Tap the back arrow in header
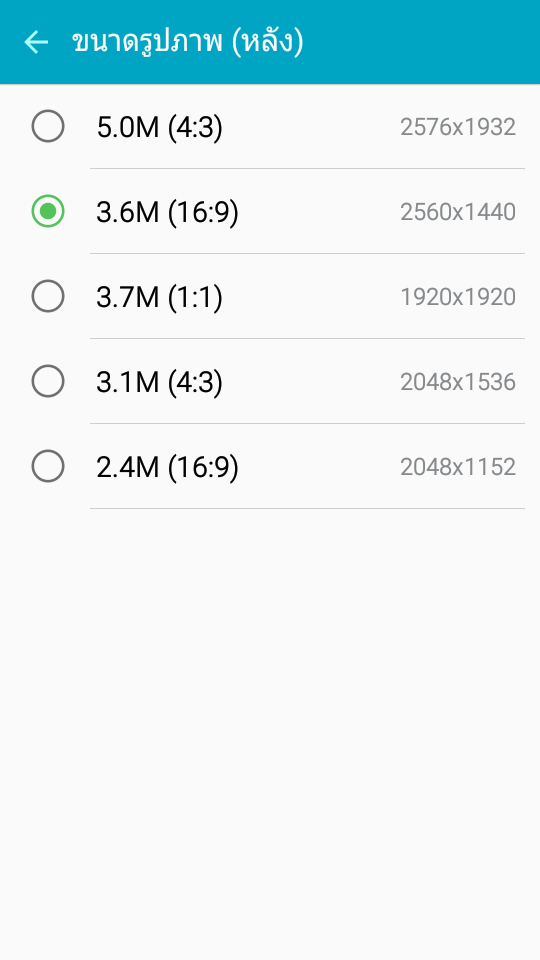 pos(36,42)
